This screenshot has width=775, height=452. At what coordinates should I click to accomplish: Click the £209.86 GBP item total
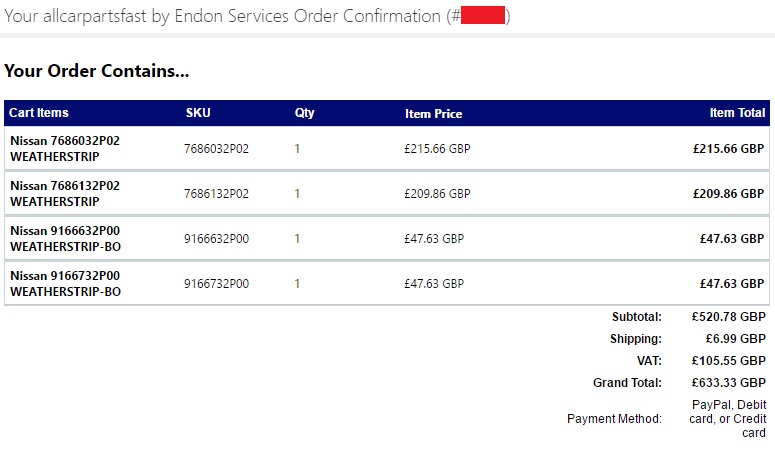[x=728, y=194]
